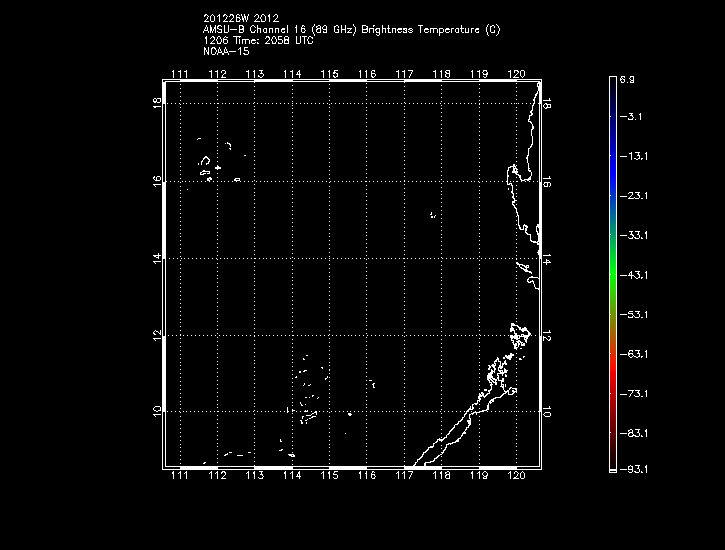Select longitude label 115 on the top axis
The width and height of the screenshot is (725, 550).
tap(329, 74)
